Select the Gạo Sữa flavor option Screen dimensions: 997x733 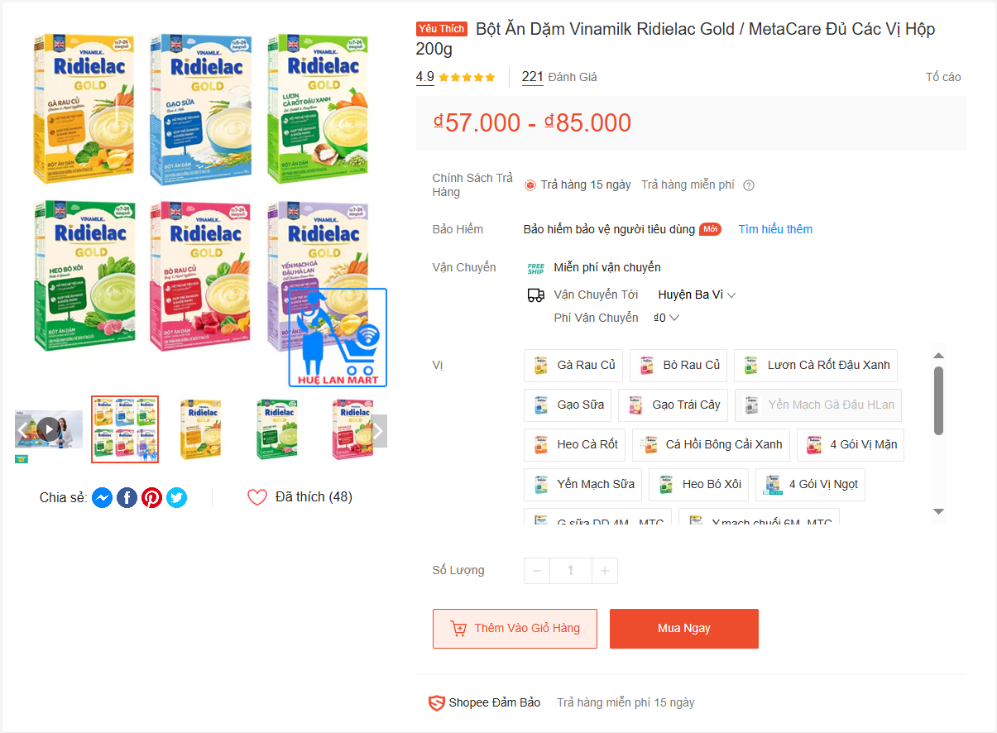(x=568, y=405)
